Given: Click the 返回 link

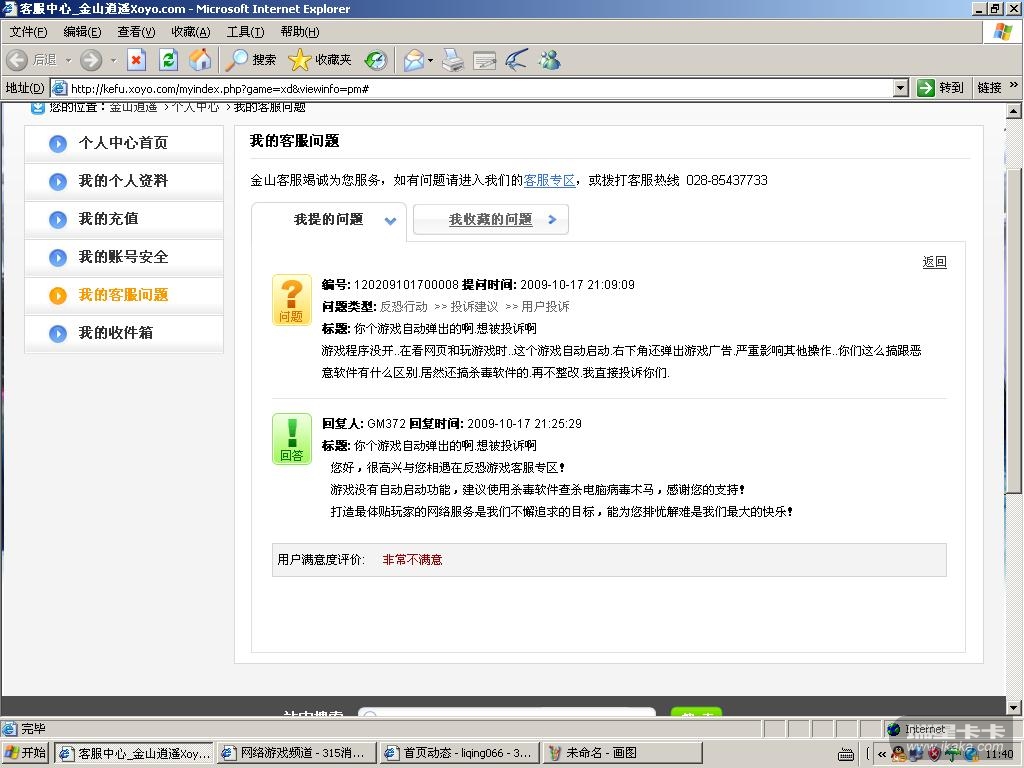Looking at the screenshot, I should (x=934, y=262).
